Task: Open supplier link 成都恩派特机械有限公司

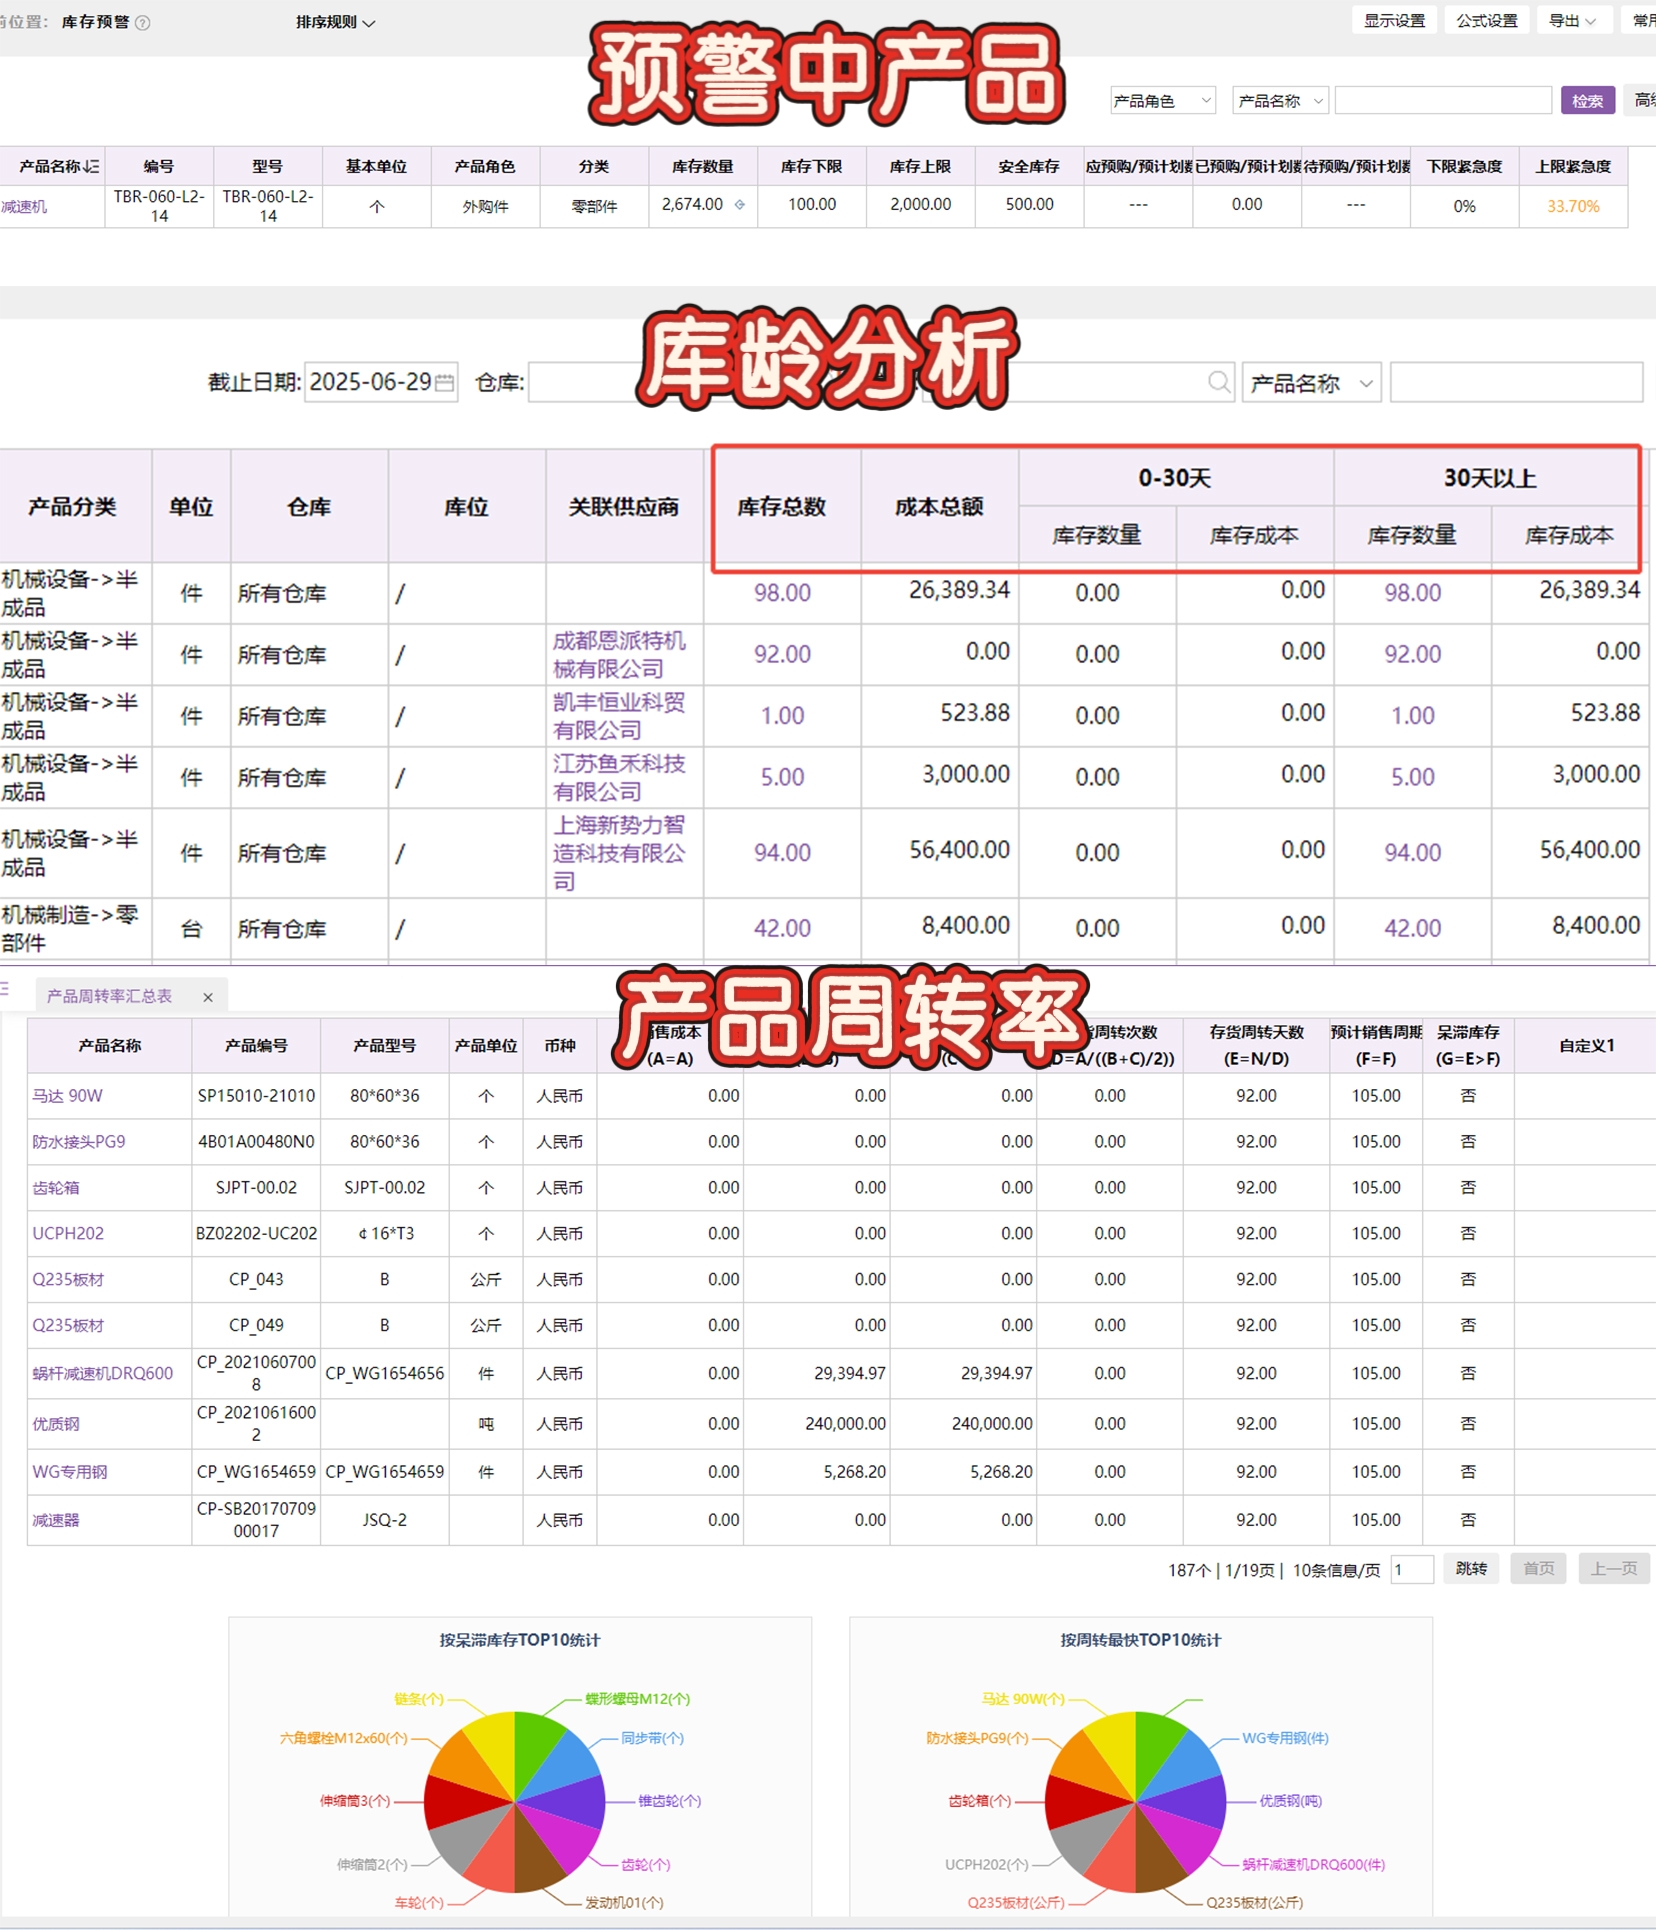Action: point(619,655)
